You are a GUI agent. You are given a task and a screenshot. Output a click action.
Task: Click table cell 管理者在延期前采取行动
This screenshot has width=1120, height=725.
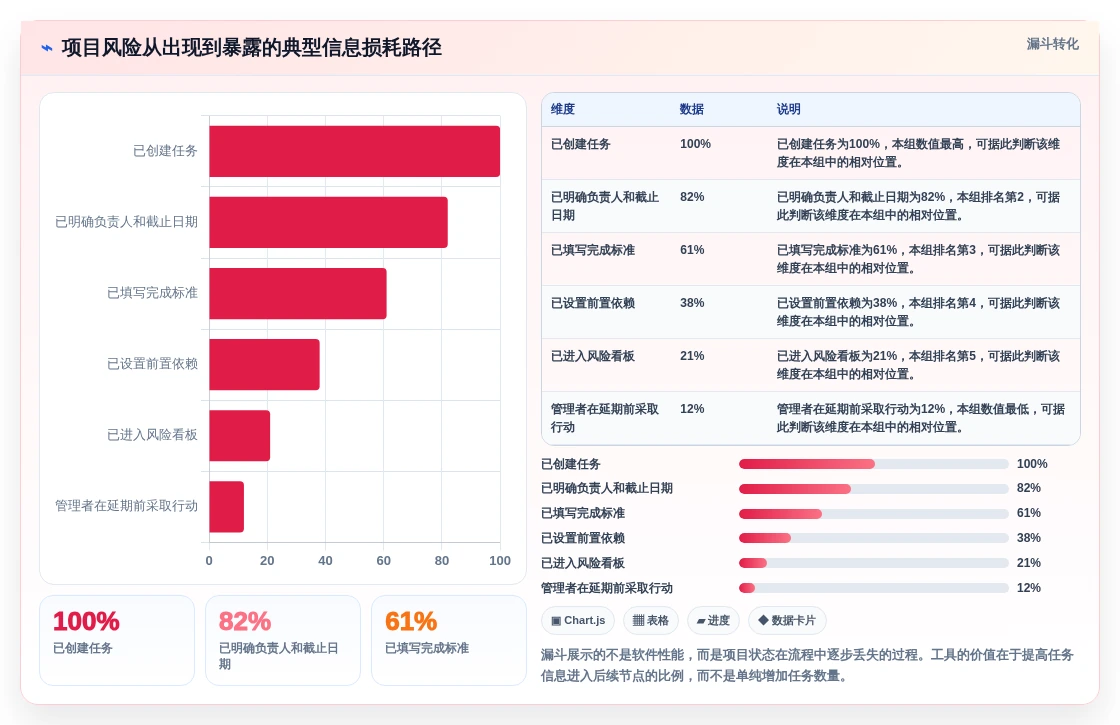click(605, 418)
